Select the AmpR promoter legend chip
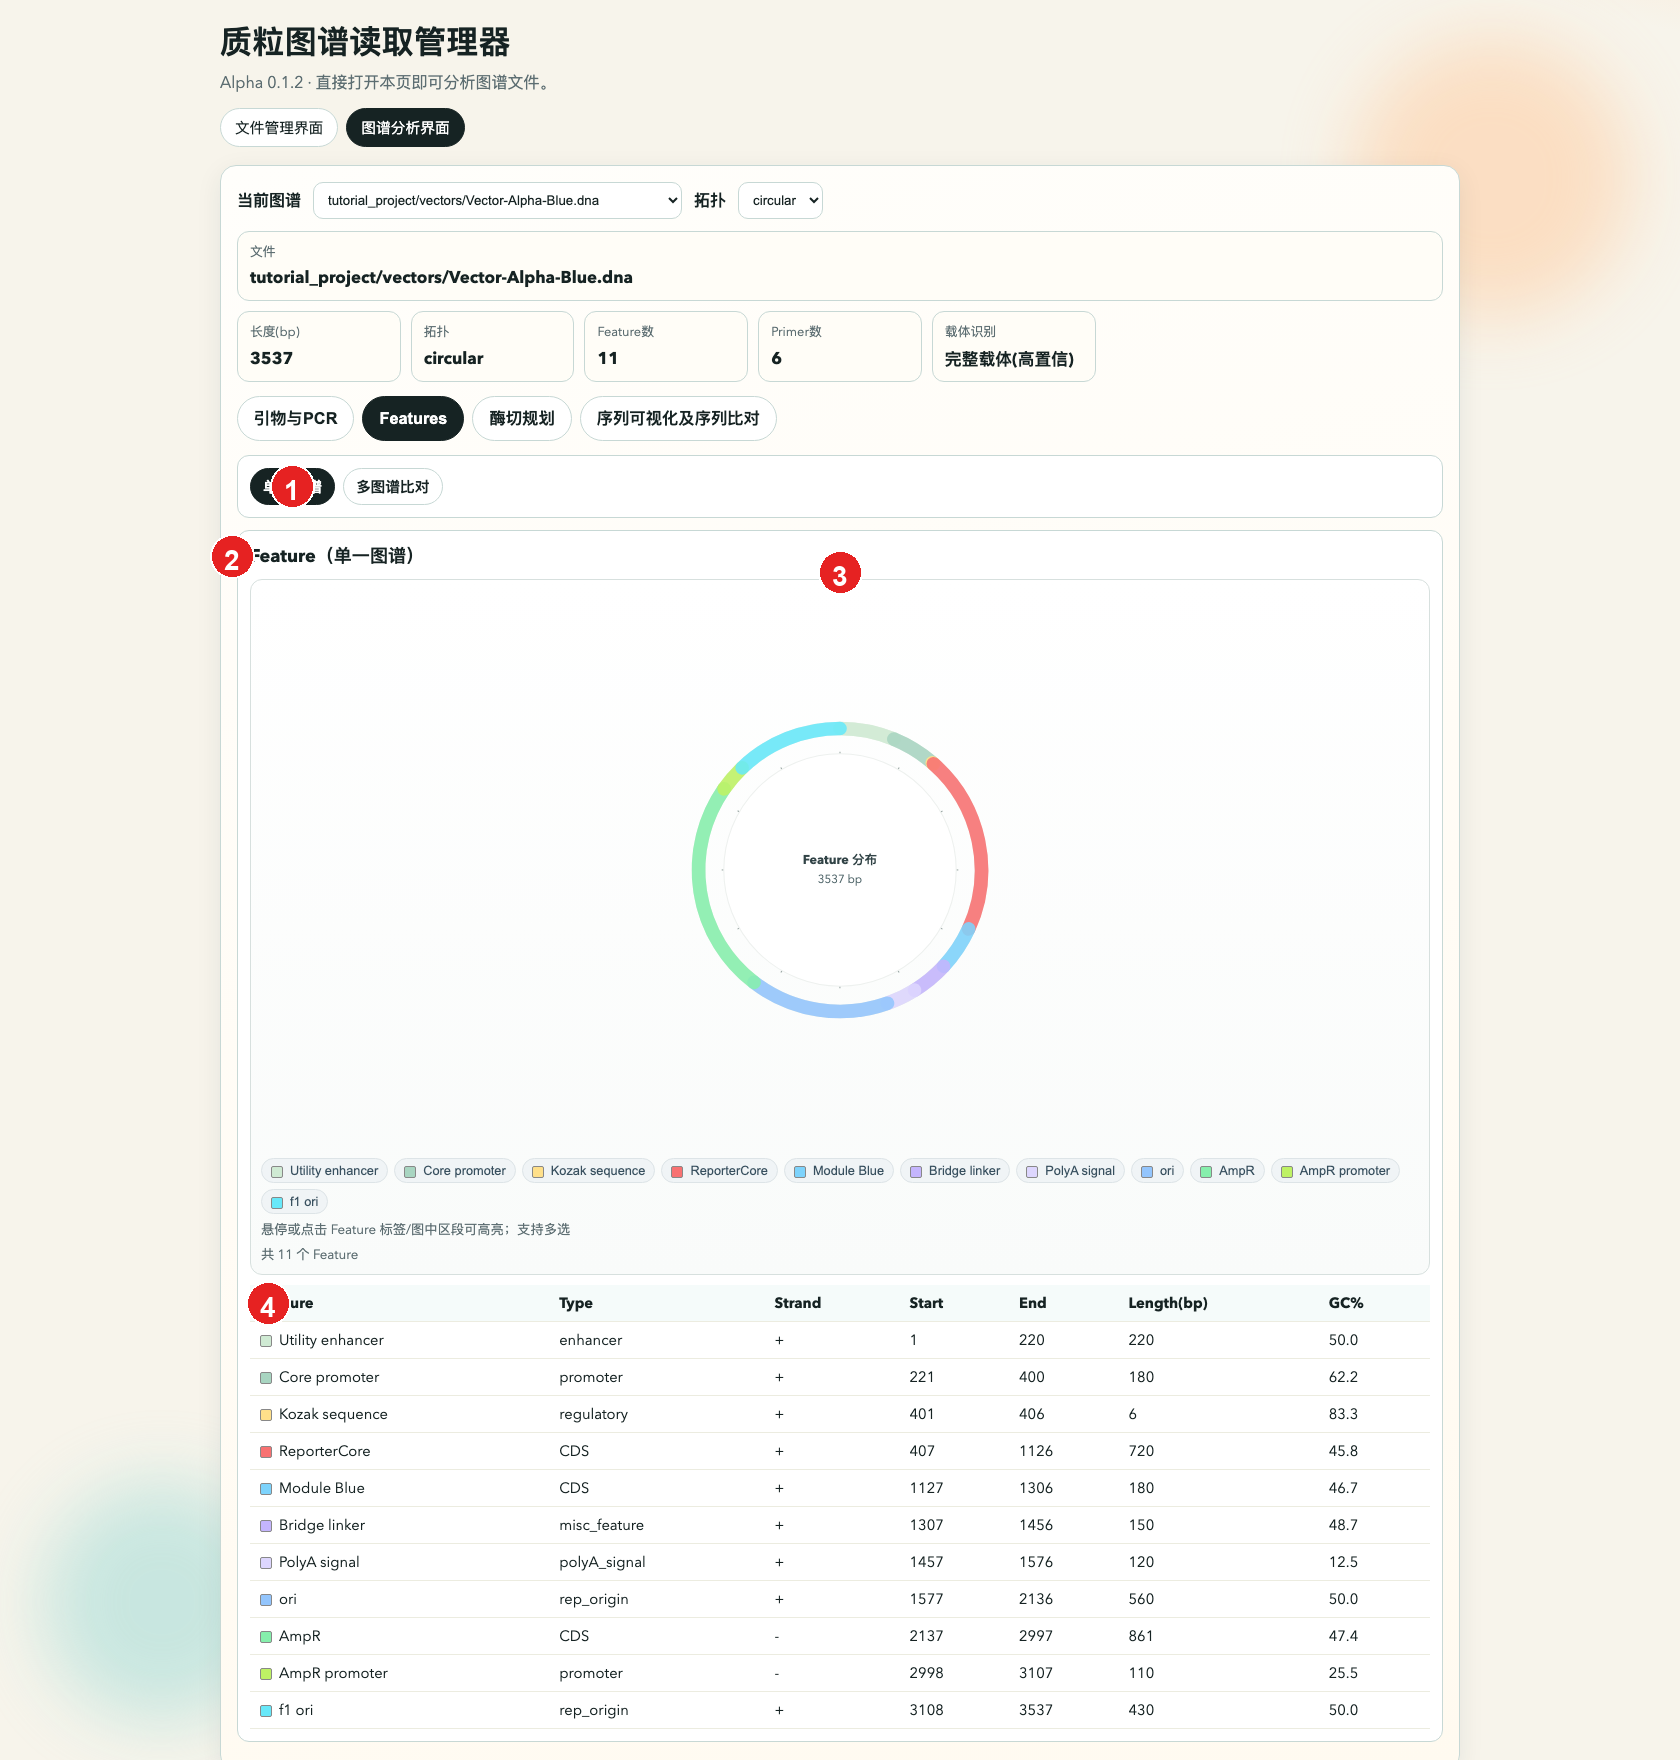Viewport: 1680px width, 1760px height. 1335,1170
